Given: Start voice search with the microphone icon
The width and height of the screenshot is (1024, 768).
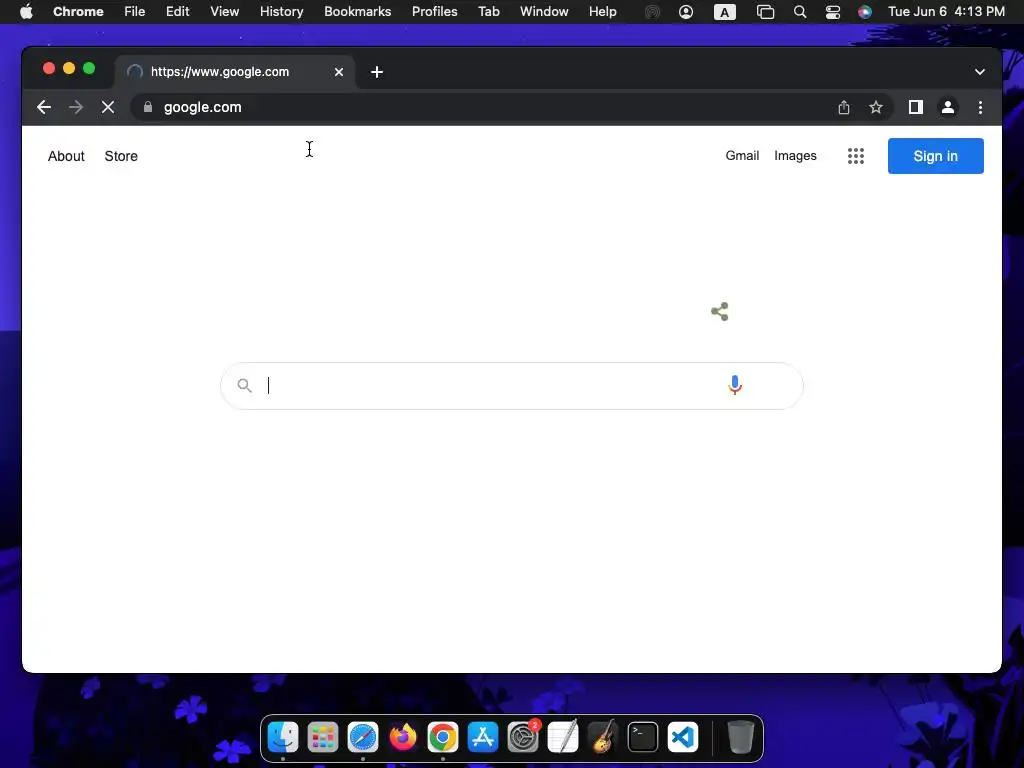Looking at the screenshot, I should [x=735, y=385].
